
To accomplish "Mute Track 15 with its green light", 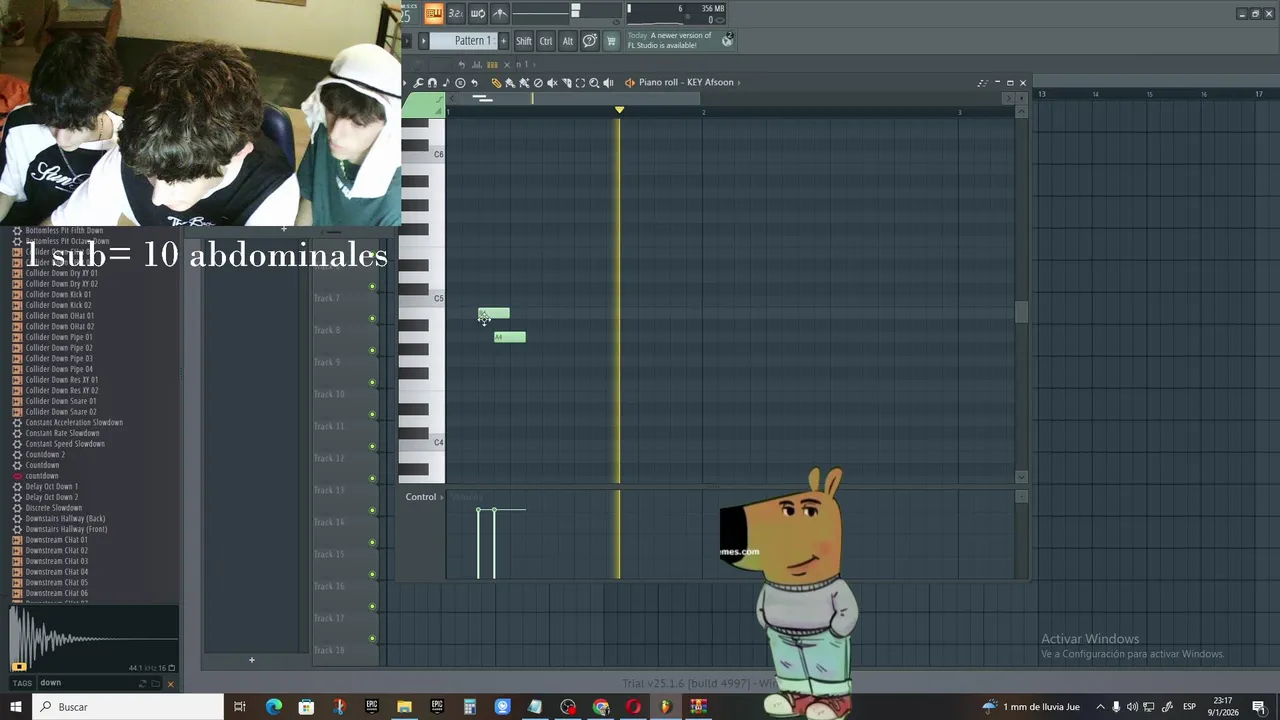I will (372, 543).
